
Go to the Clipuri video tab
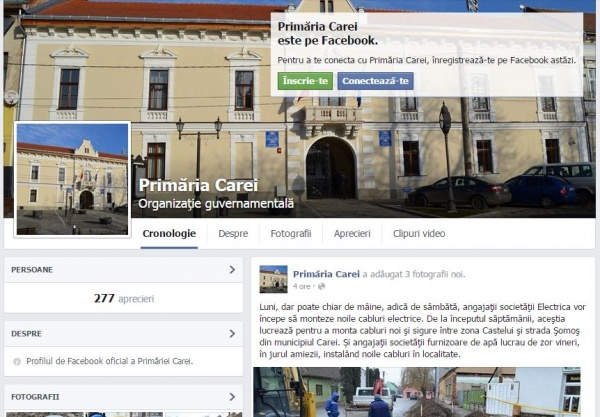tap(419, 233)
